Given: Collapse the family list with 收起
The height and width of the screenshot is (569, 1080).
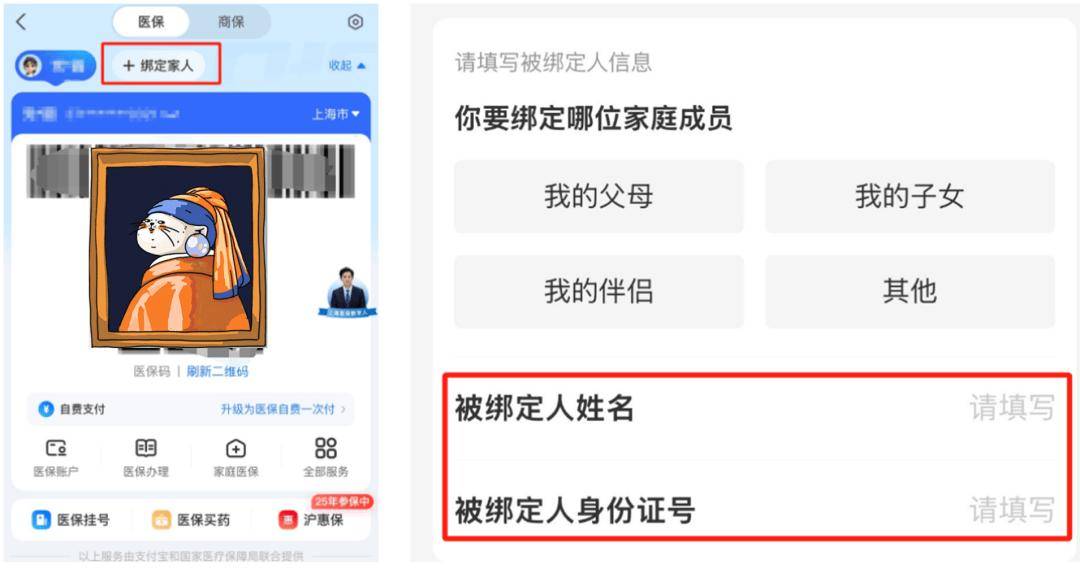Looking at the screenshot, I should point(347,65).
